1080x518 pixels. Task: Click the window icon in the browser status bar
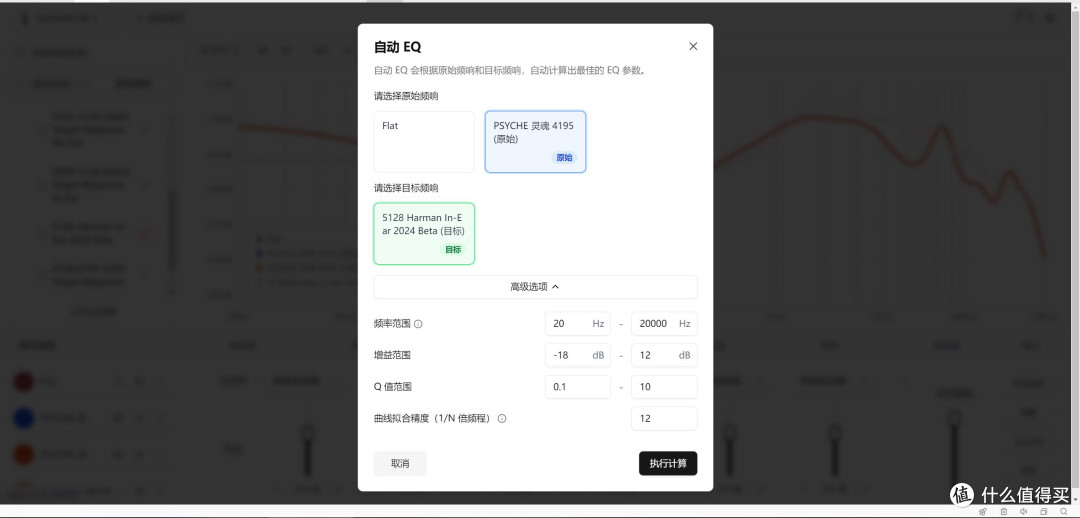tap(1043, 512)
